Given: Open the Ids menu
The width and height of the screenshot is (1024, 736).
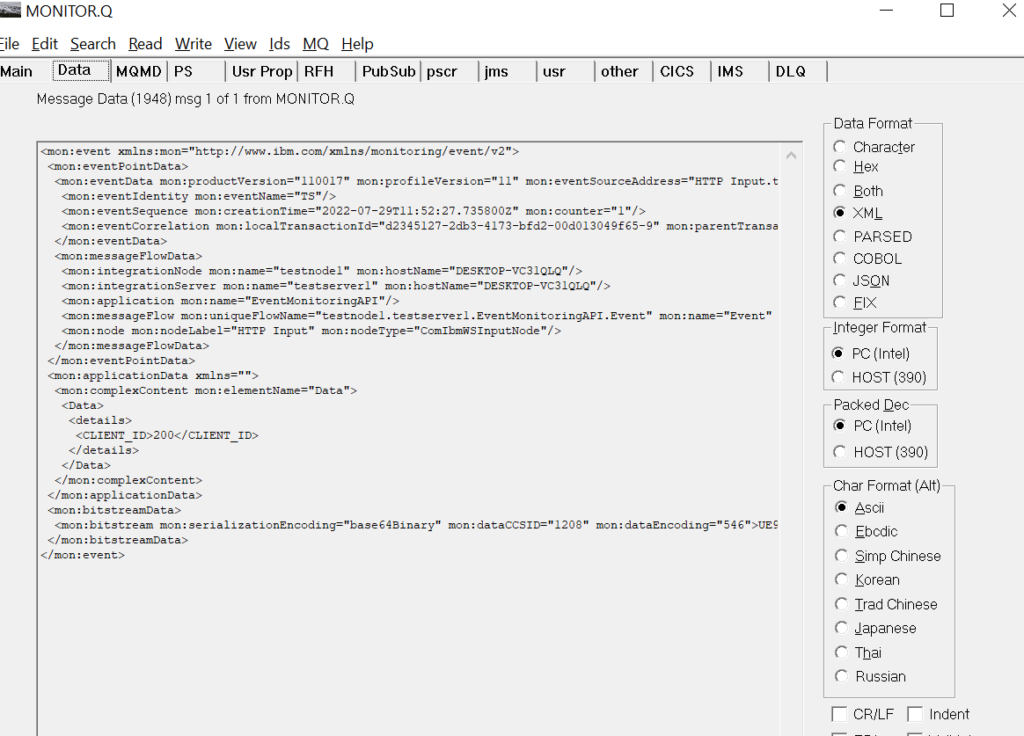Looking at the screenshot, I should click(x=279, y=44).
